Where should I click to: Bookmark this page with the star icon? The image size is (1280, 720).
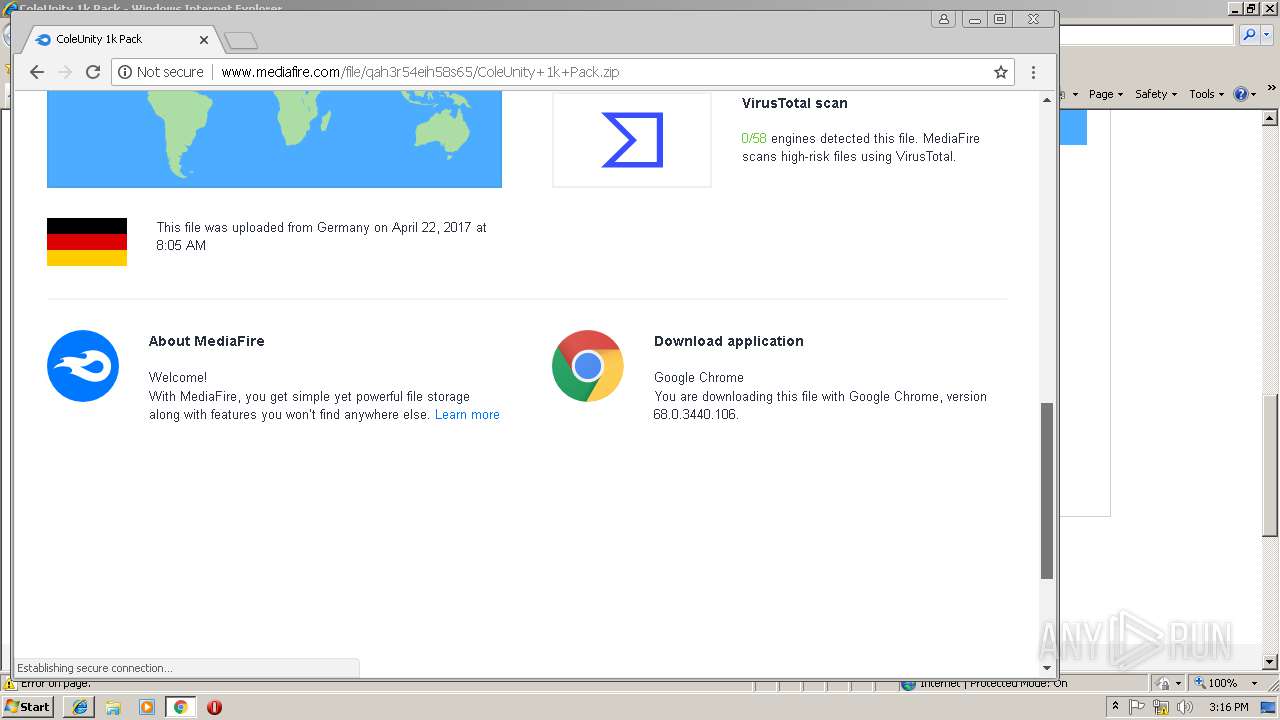[x=1000, y=72]
